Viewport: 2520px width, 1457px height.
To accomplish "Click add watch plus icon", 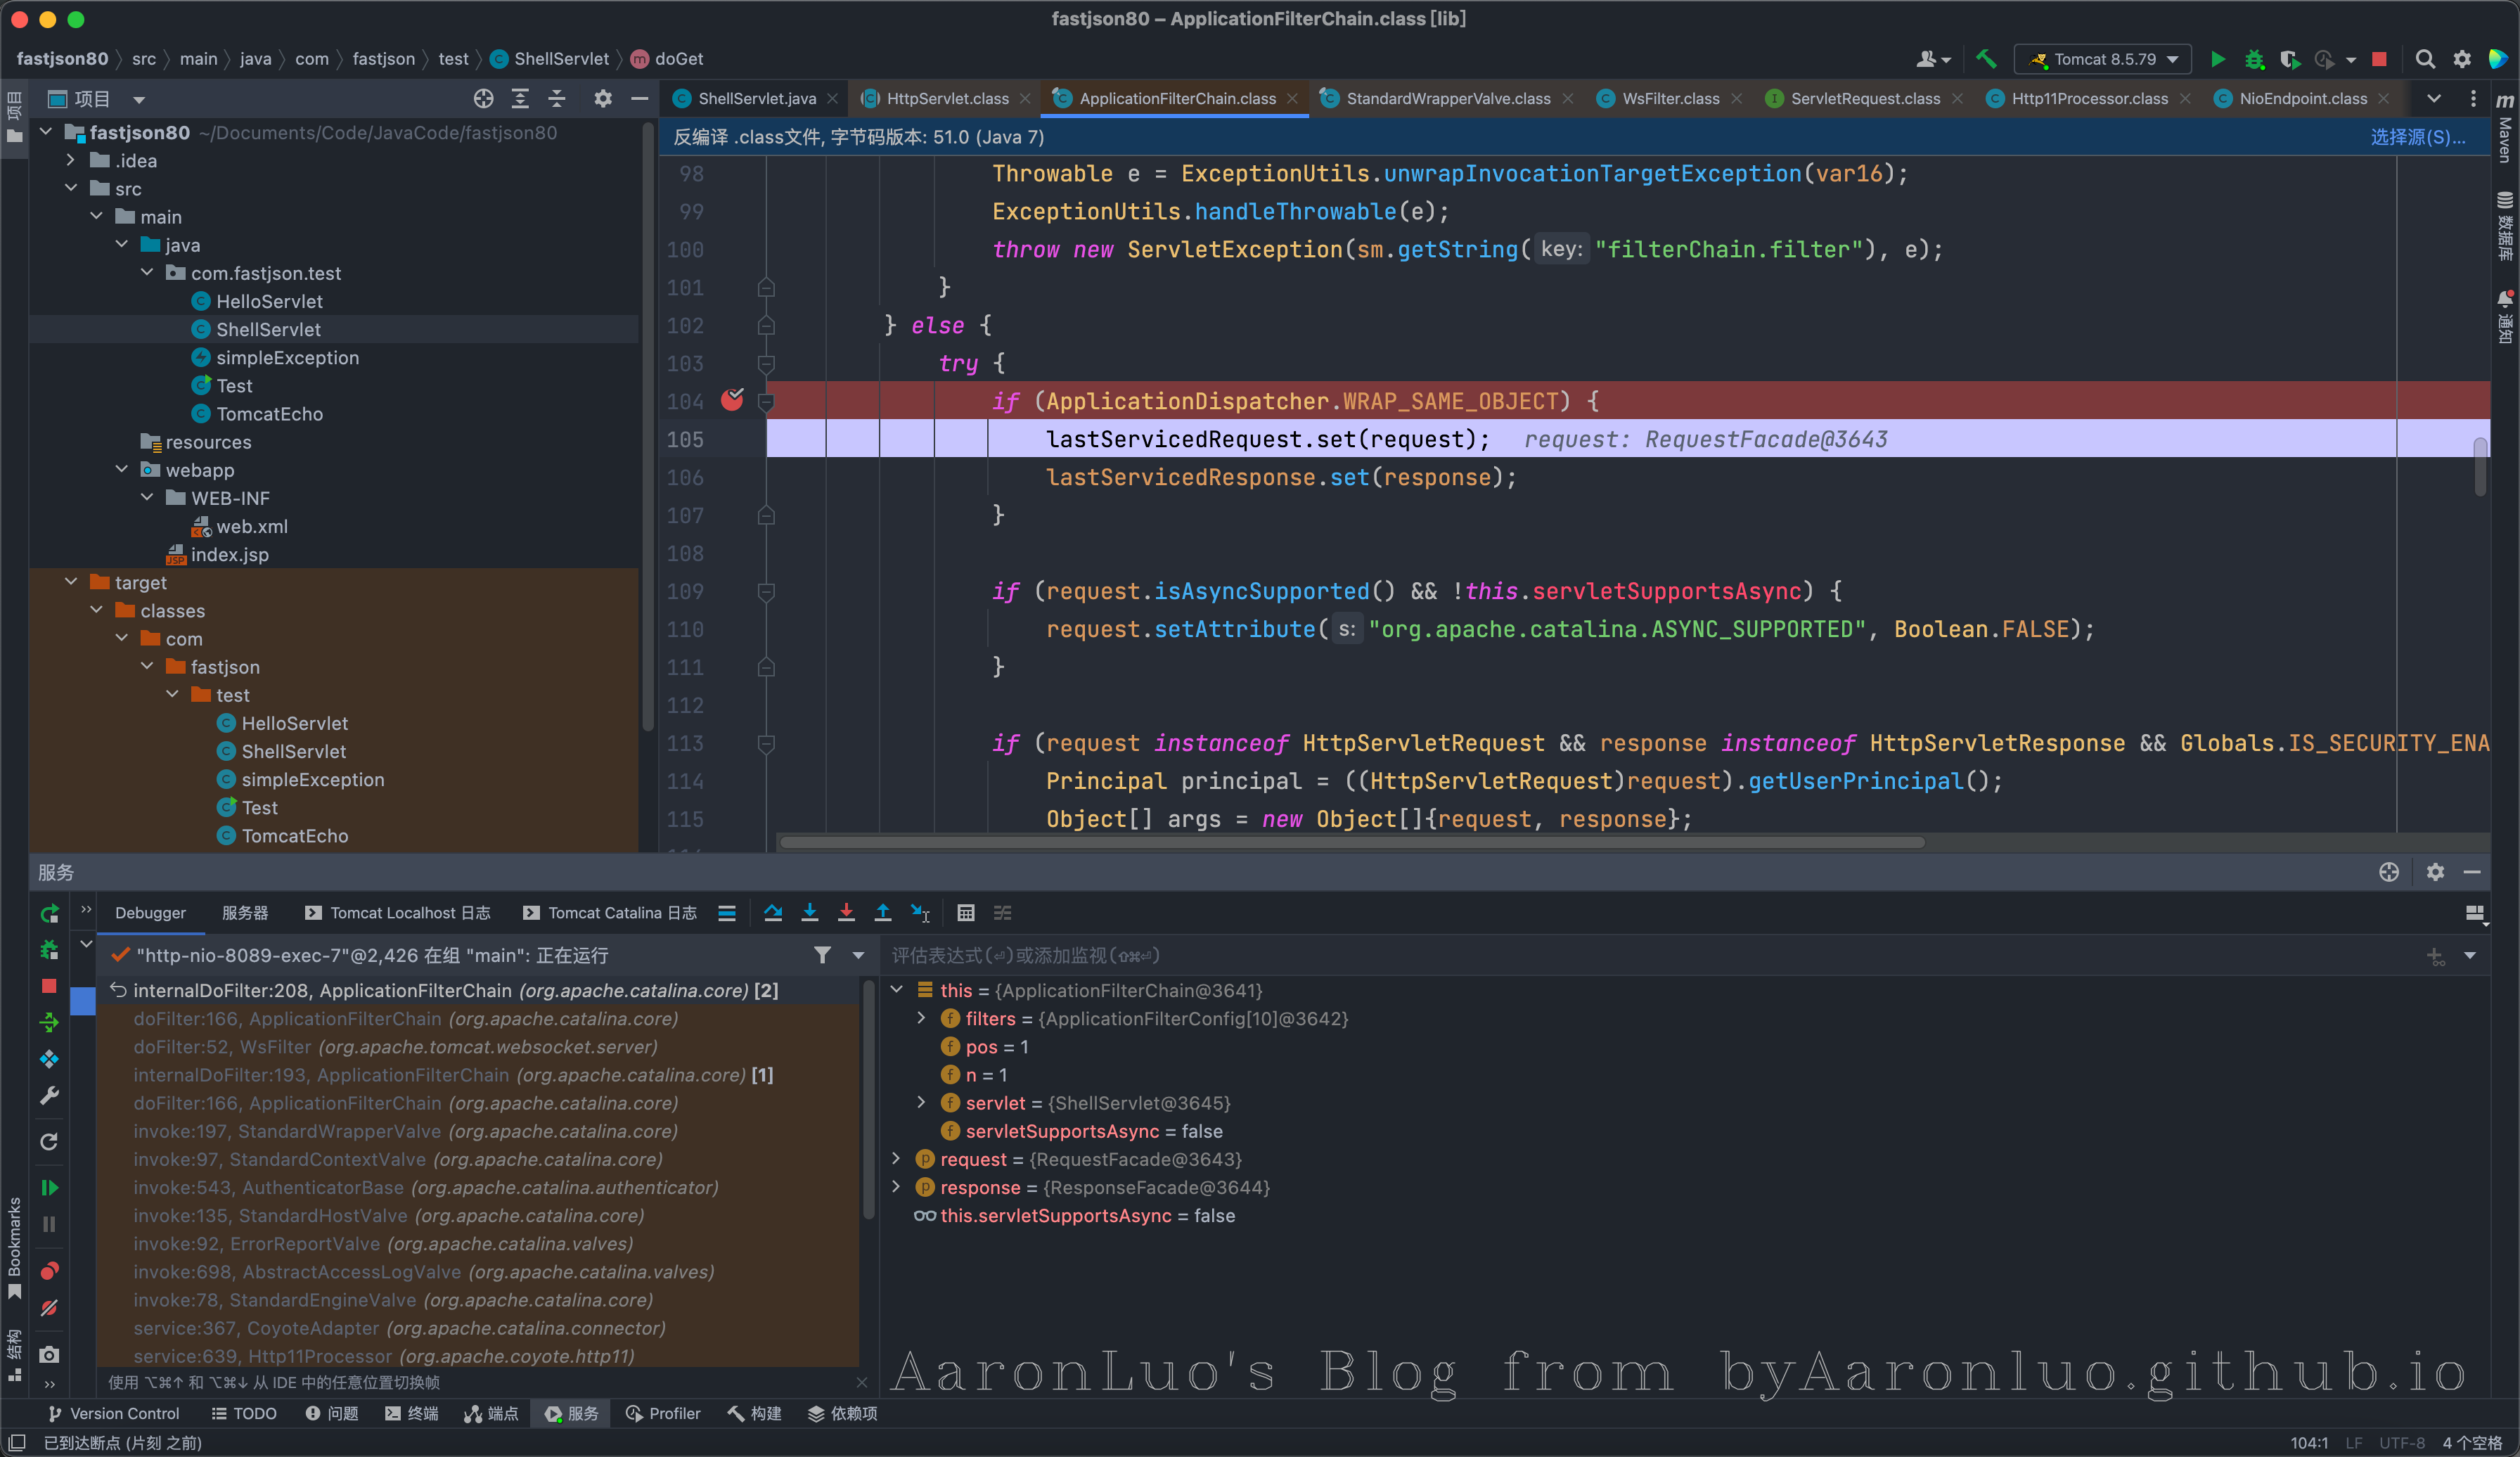I will coord(2435,956).
